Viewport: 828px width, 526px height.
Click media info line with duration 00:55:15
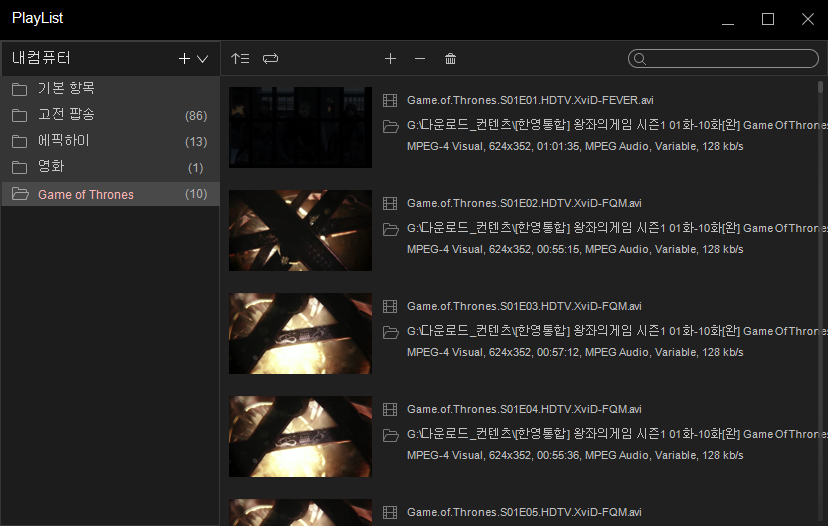click(x=575, y=249)
